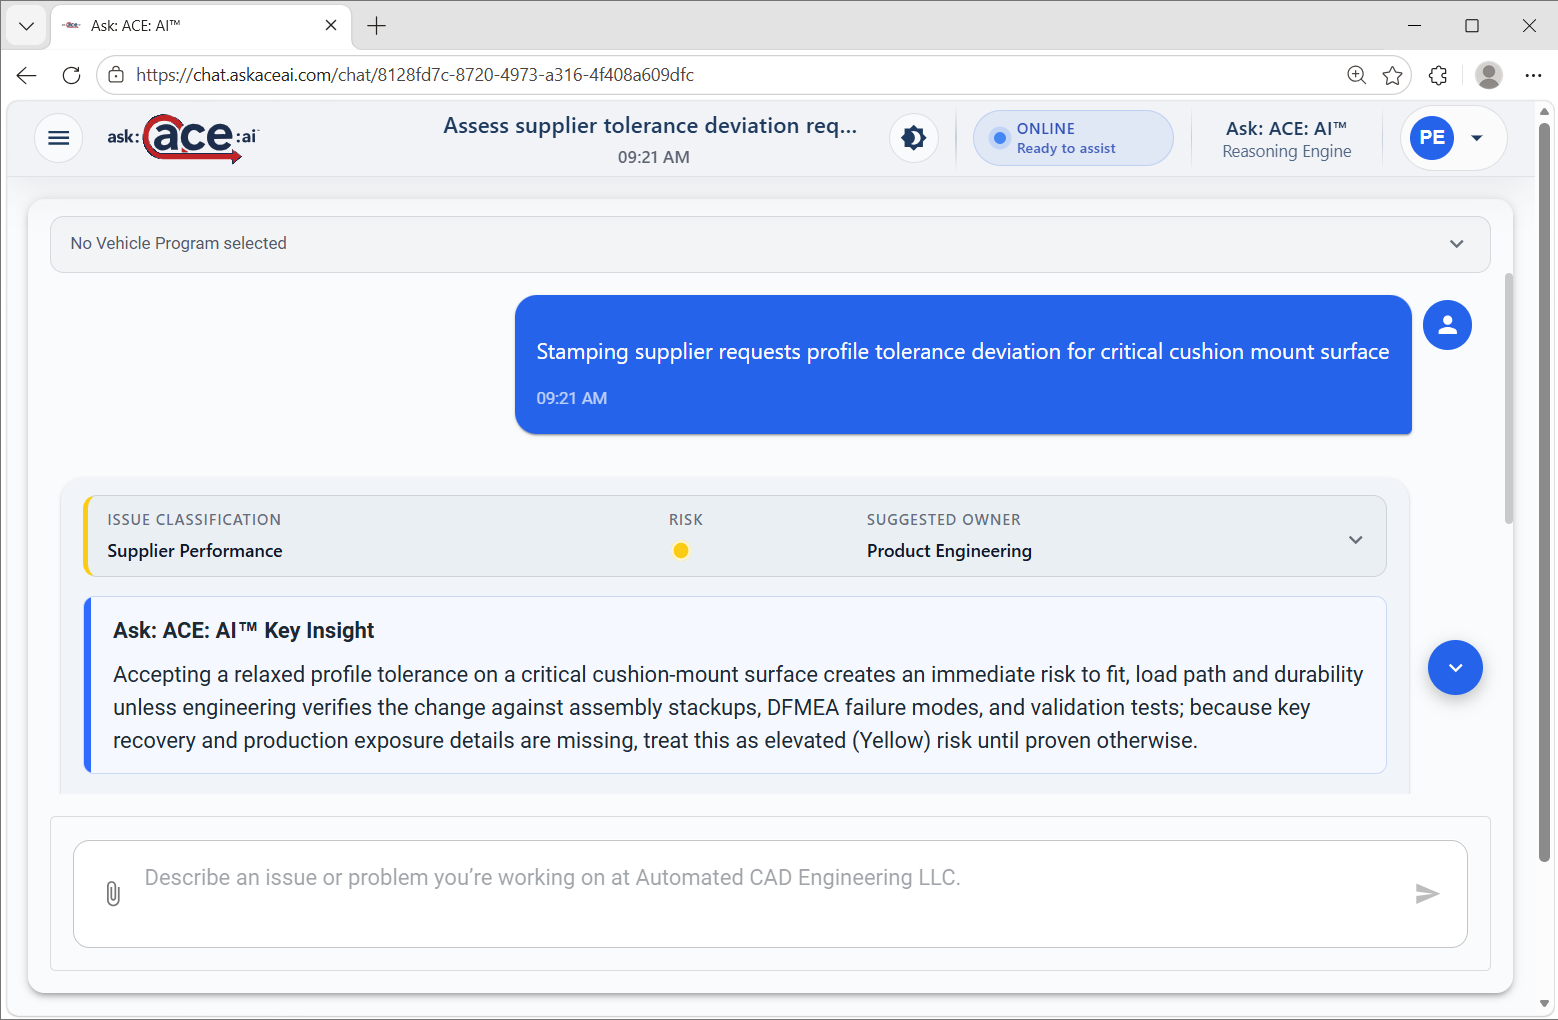Jump to bottom with the round arrow button
This screenshot has width=1558, height=1020.
tap(1455, 667)
